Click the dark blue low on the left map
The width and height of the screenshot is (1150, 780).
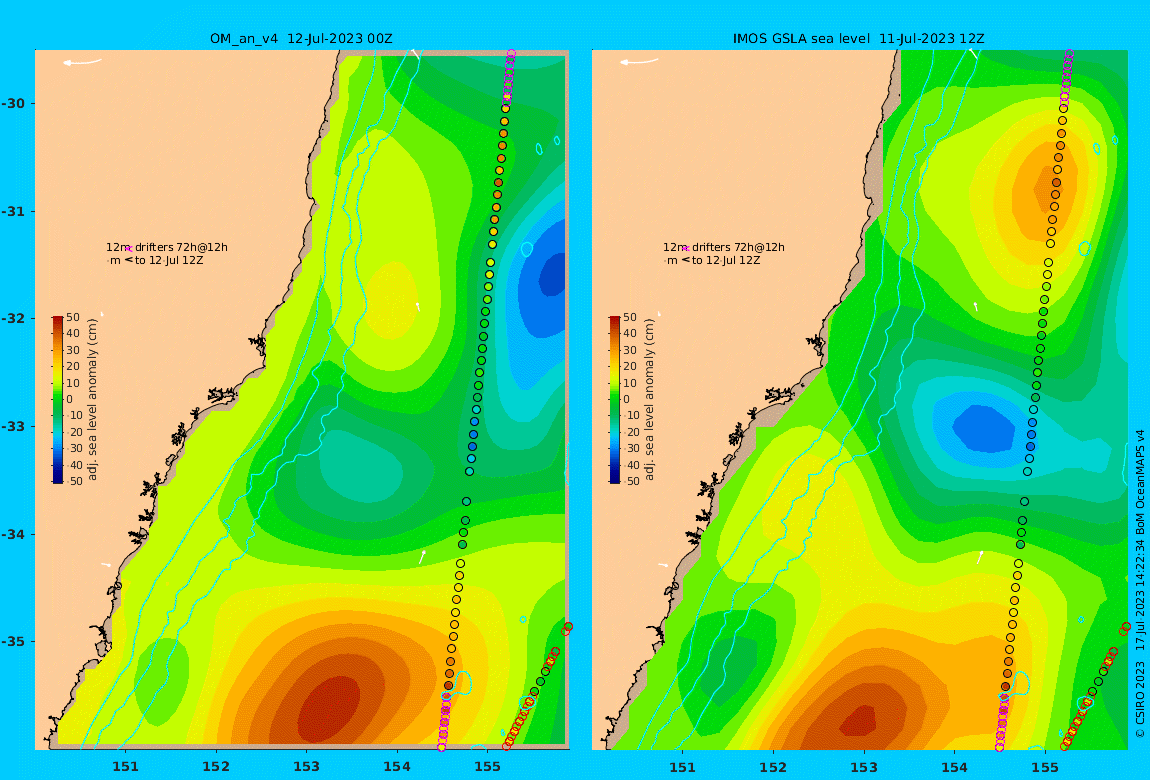point(554,276)
